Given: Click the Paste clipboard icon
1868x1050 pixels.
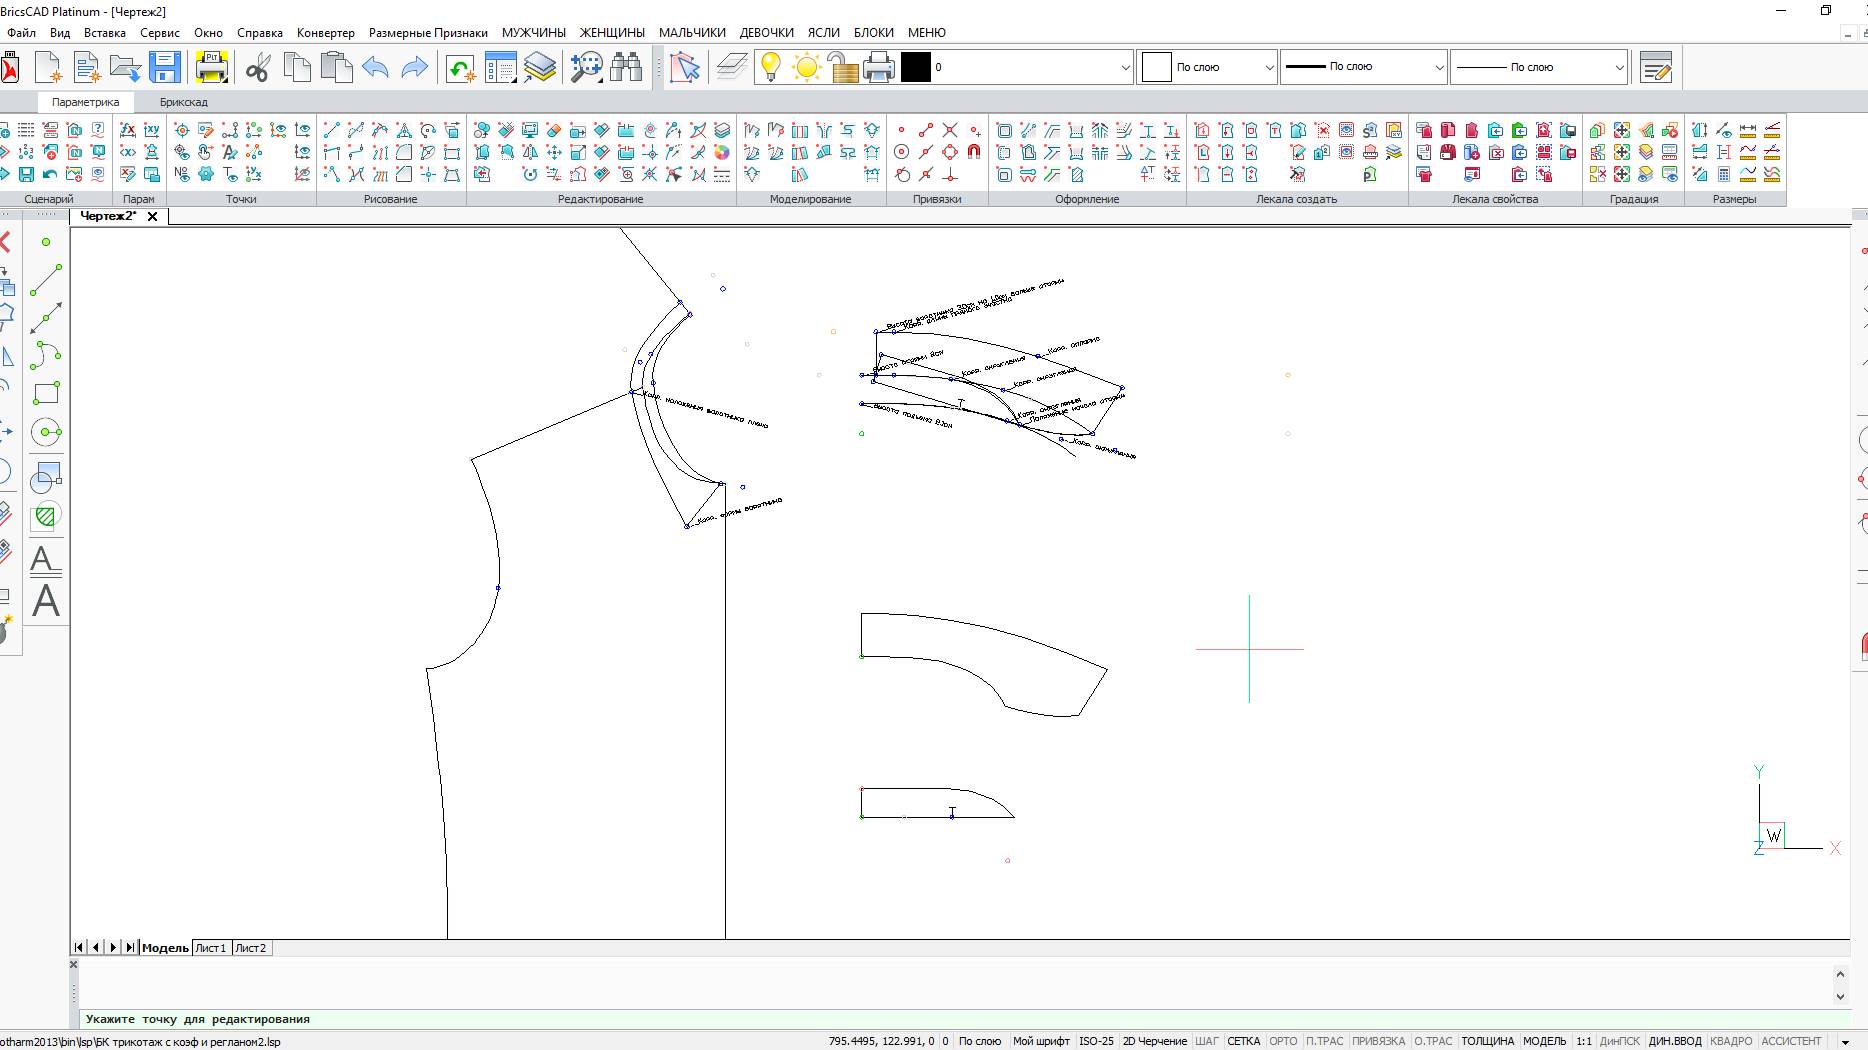Looking at the screenshot, I should click(336, 67).
